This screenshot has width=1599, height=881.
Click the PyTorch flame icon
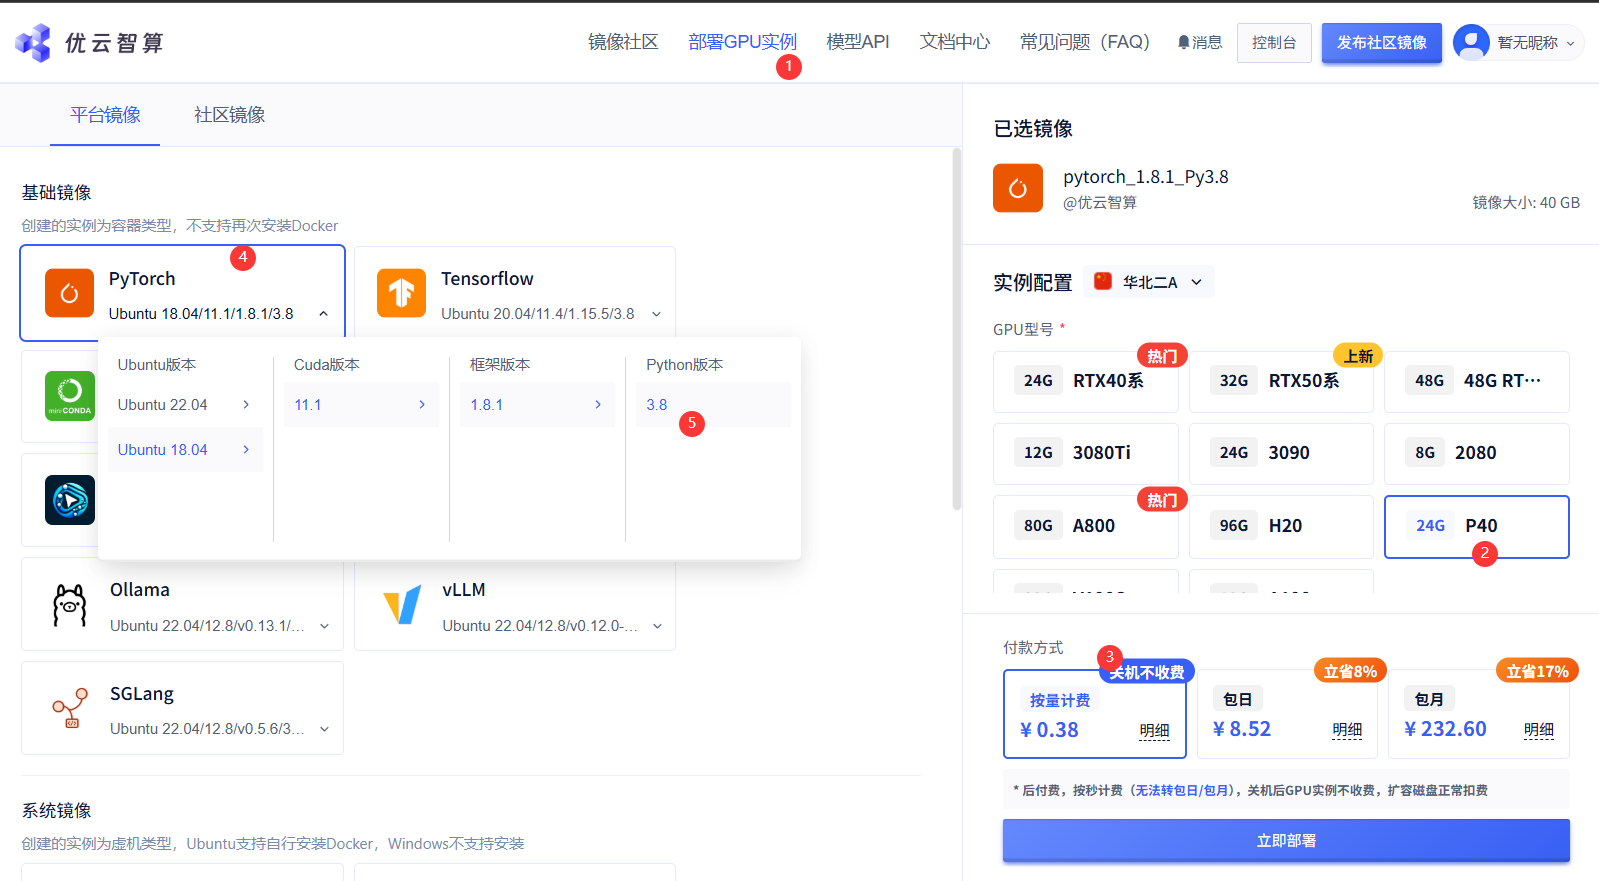point(69,293)
